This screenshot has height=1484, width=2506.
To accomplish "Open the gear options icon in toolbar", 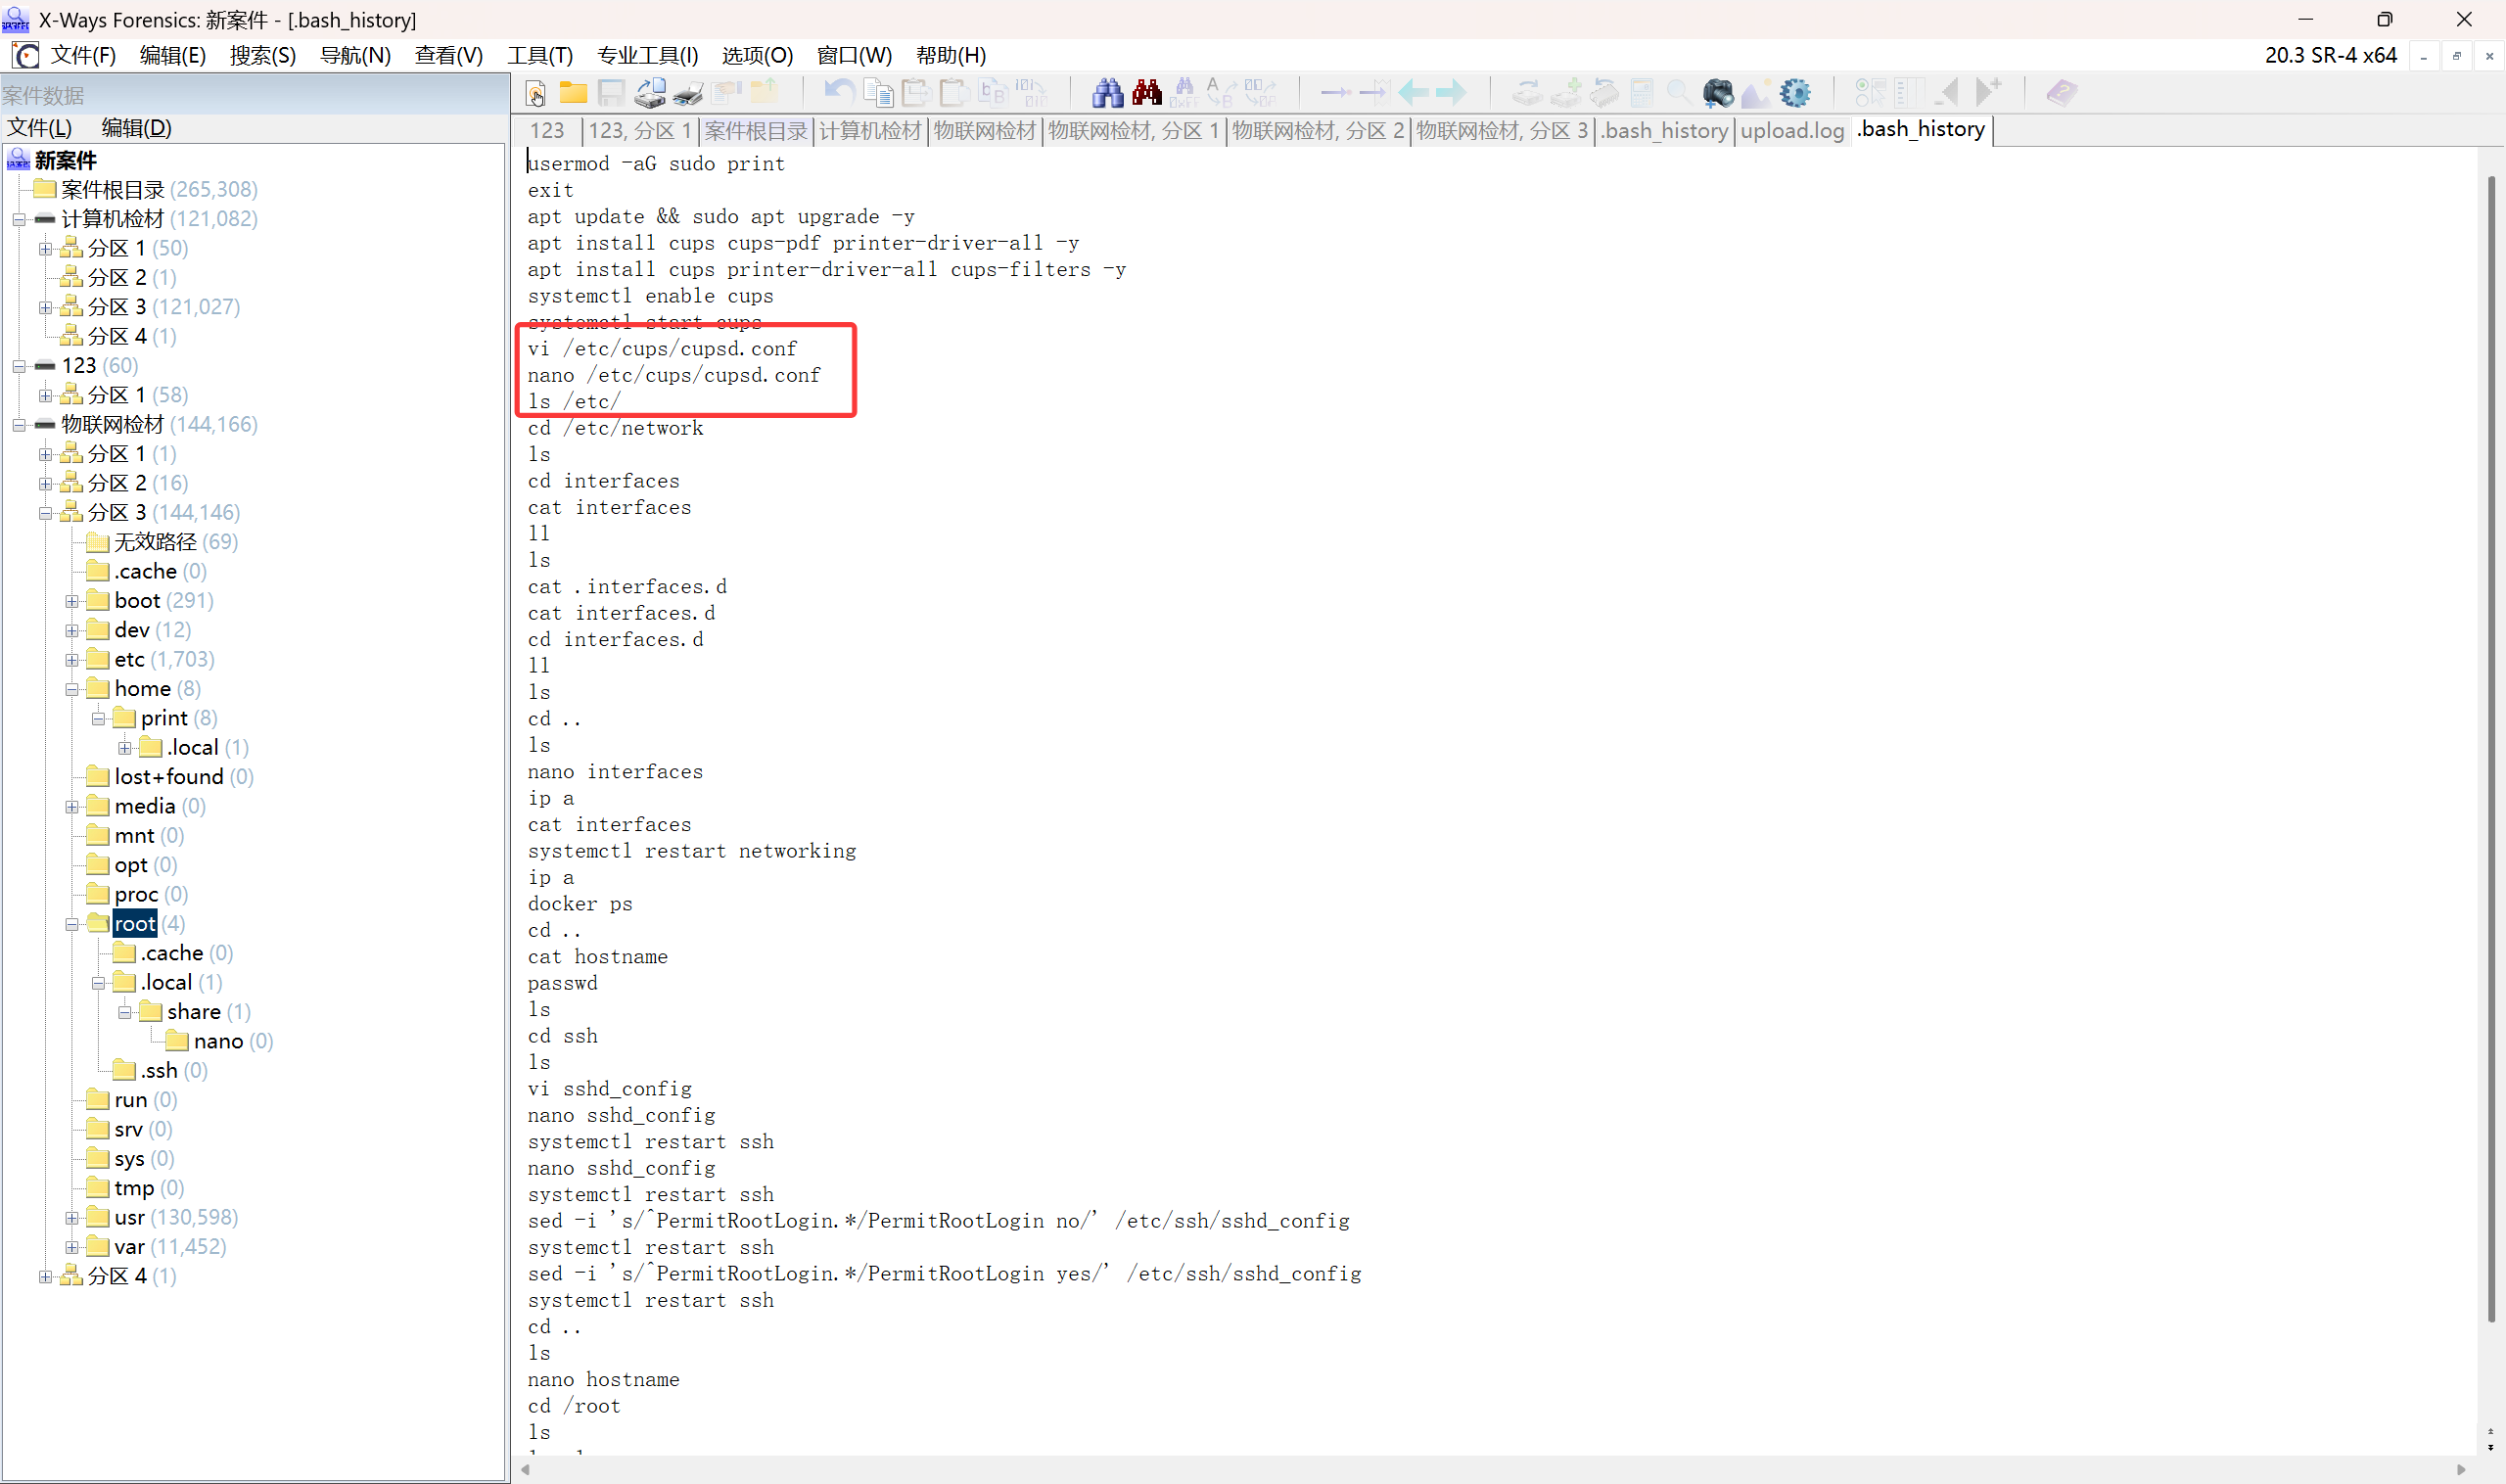I will (x=1795, y=93).
